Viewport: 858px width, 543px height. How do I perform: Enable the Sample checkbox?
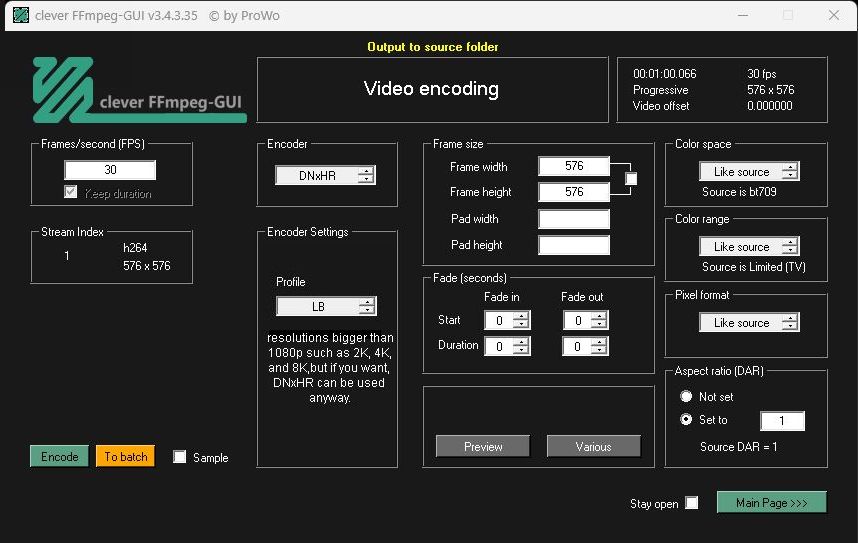click(x=179, y=457)
